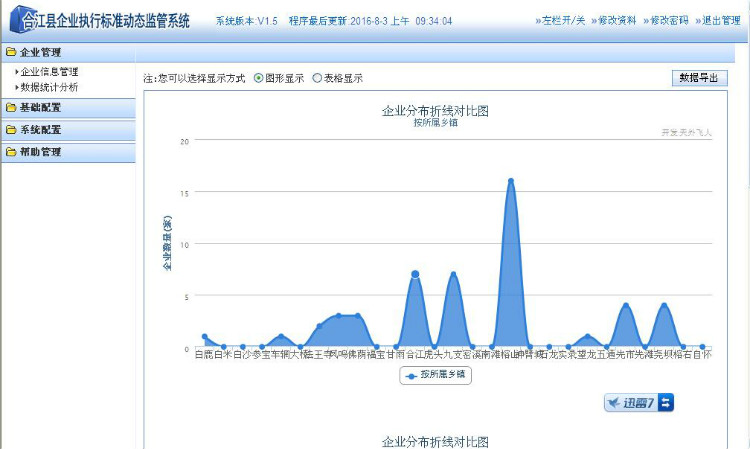The width and height of the screenshot is (750, 449).
Task: Select the 图形显示 radio button
Action: coord(258,78)
